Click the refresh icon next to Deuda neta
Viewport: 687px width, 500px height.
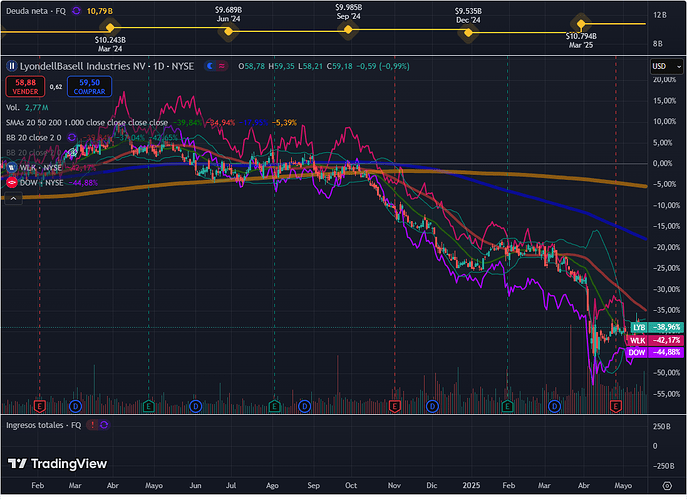(x=76, y=11)
